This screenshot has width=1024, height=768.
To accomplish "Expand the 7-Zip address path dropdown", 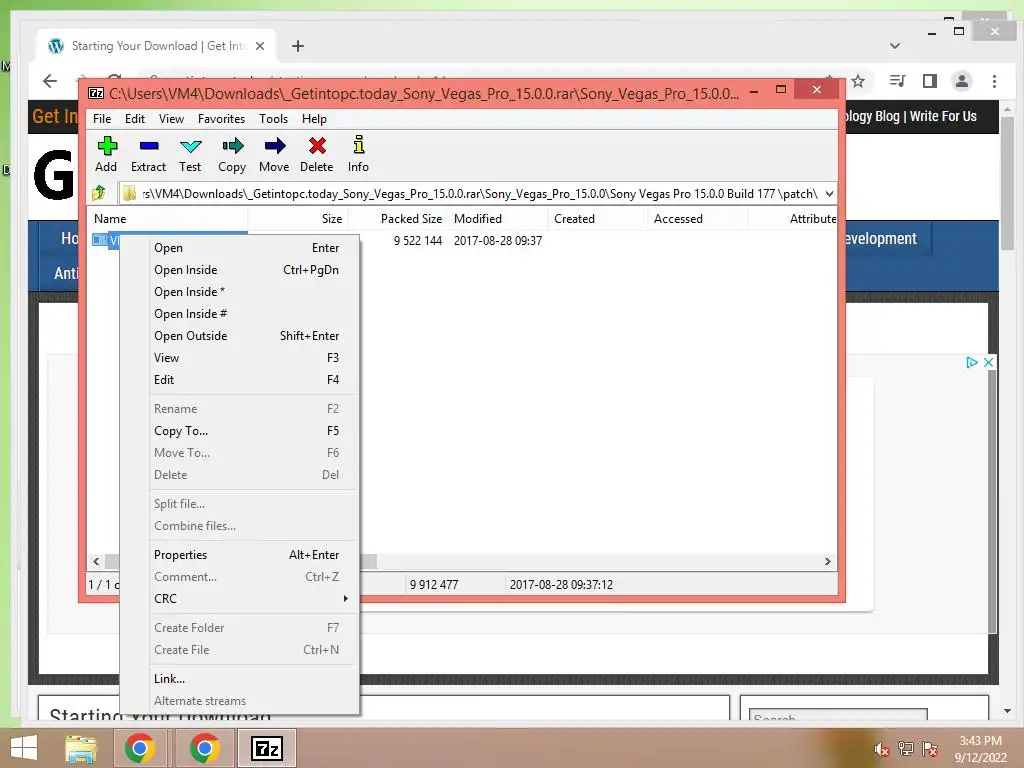I will coord(829,193).
